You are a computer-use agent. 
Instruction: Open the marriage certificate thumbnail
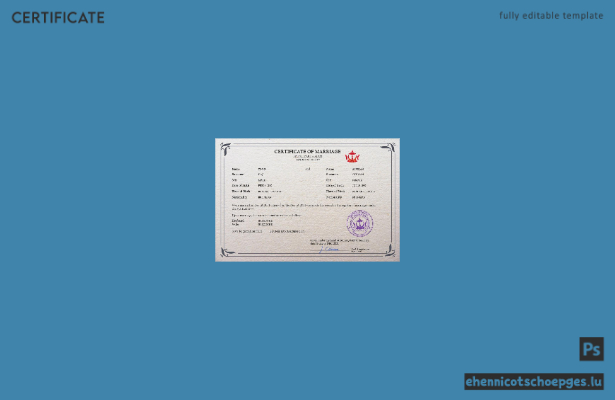[x=308, y=200]
